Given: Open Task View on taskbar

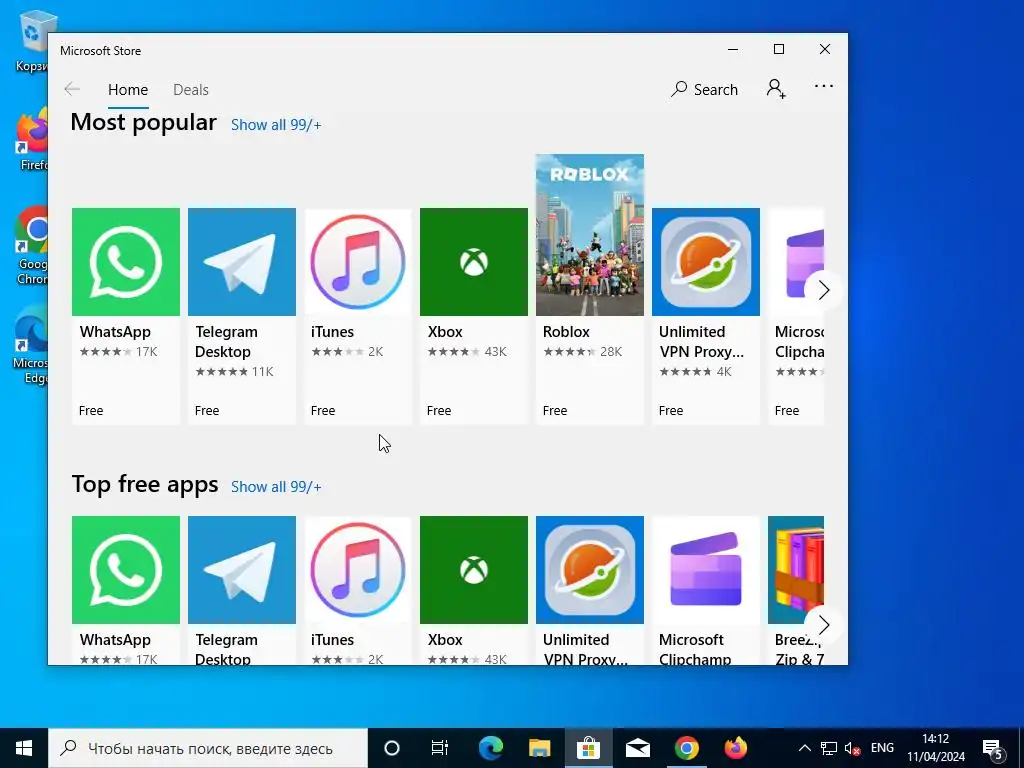Looking at the screenshot, I should [x=440, y=748].
